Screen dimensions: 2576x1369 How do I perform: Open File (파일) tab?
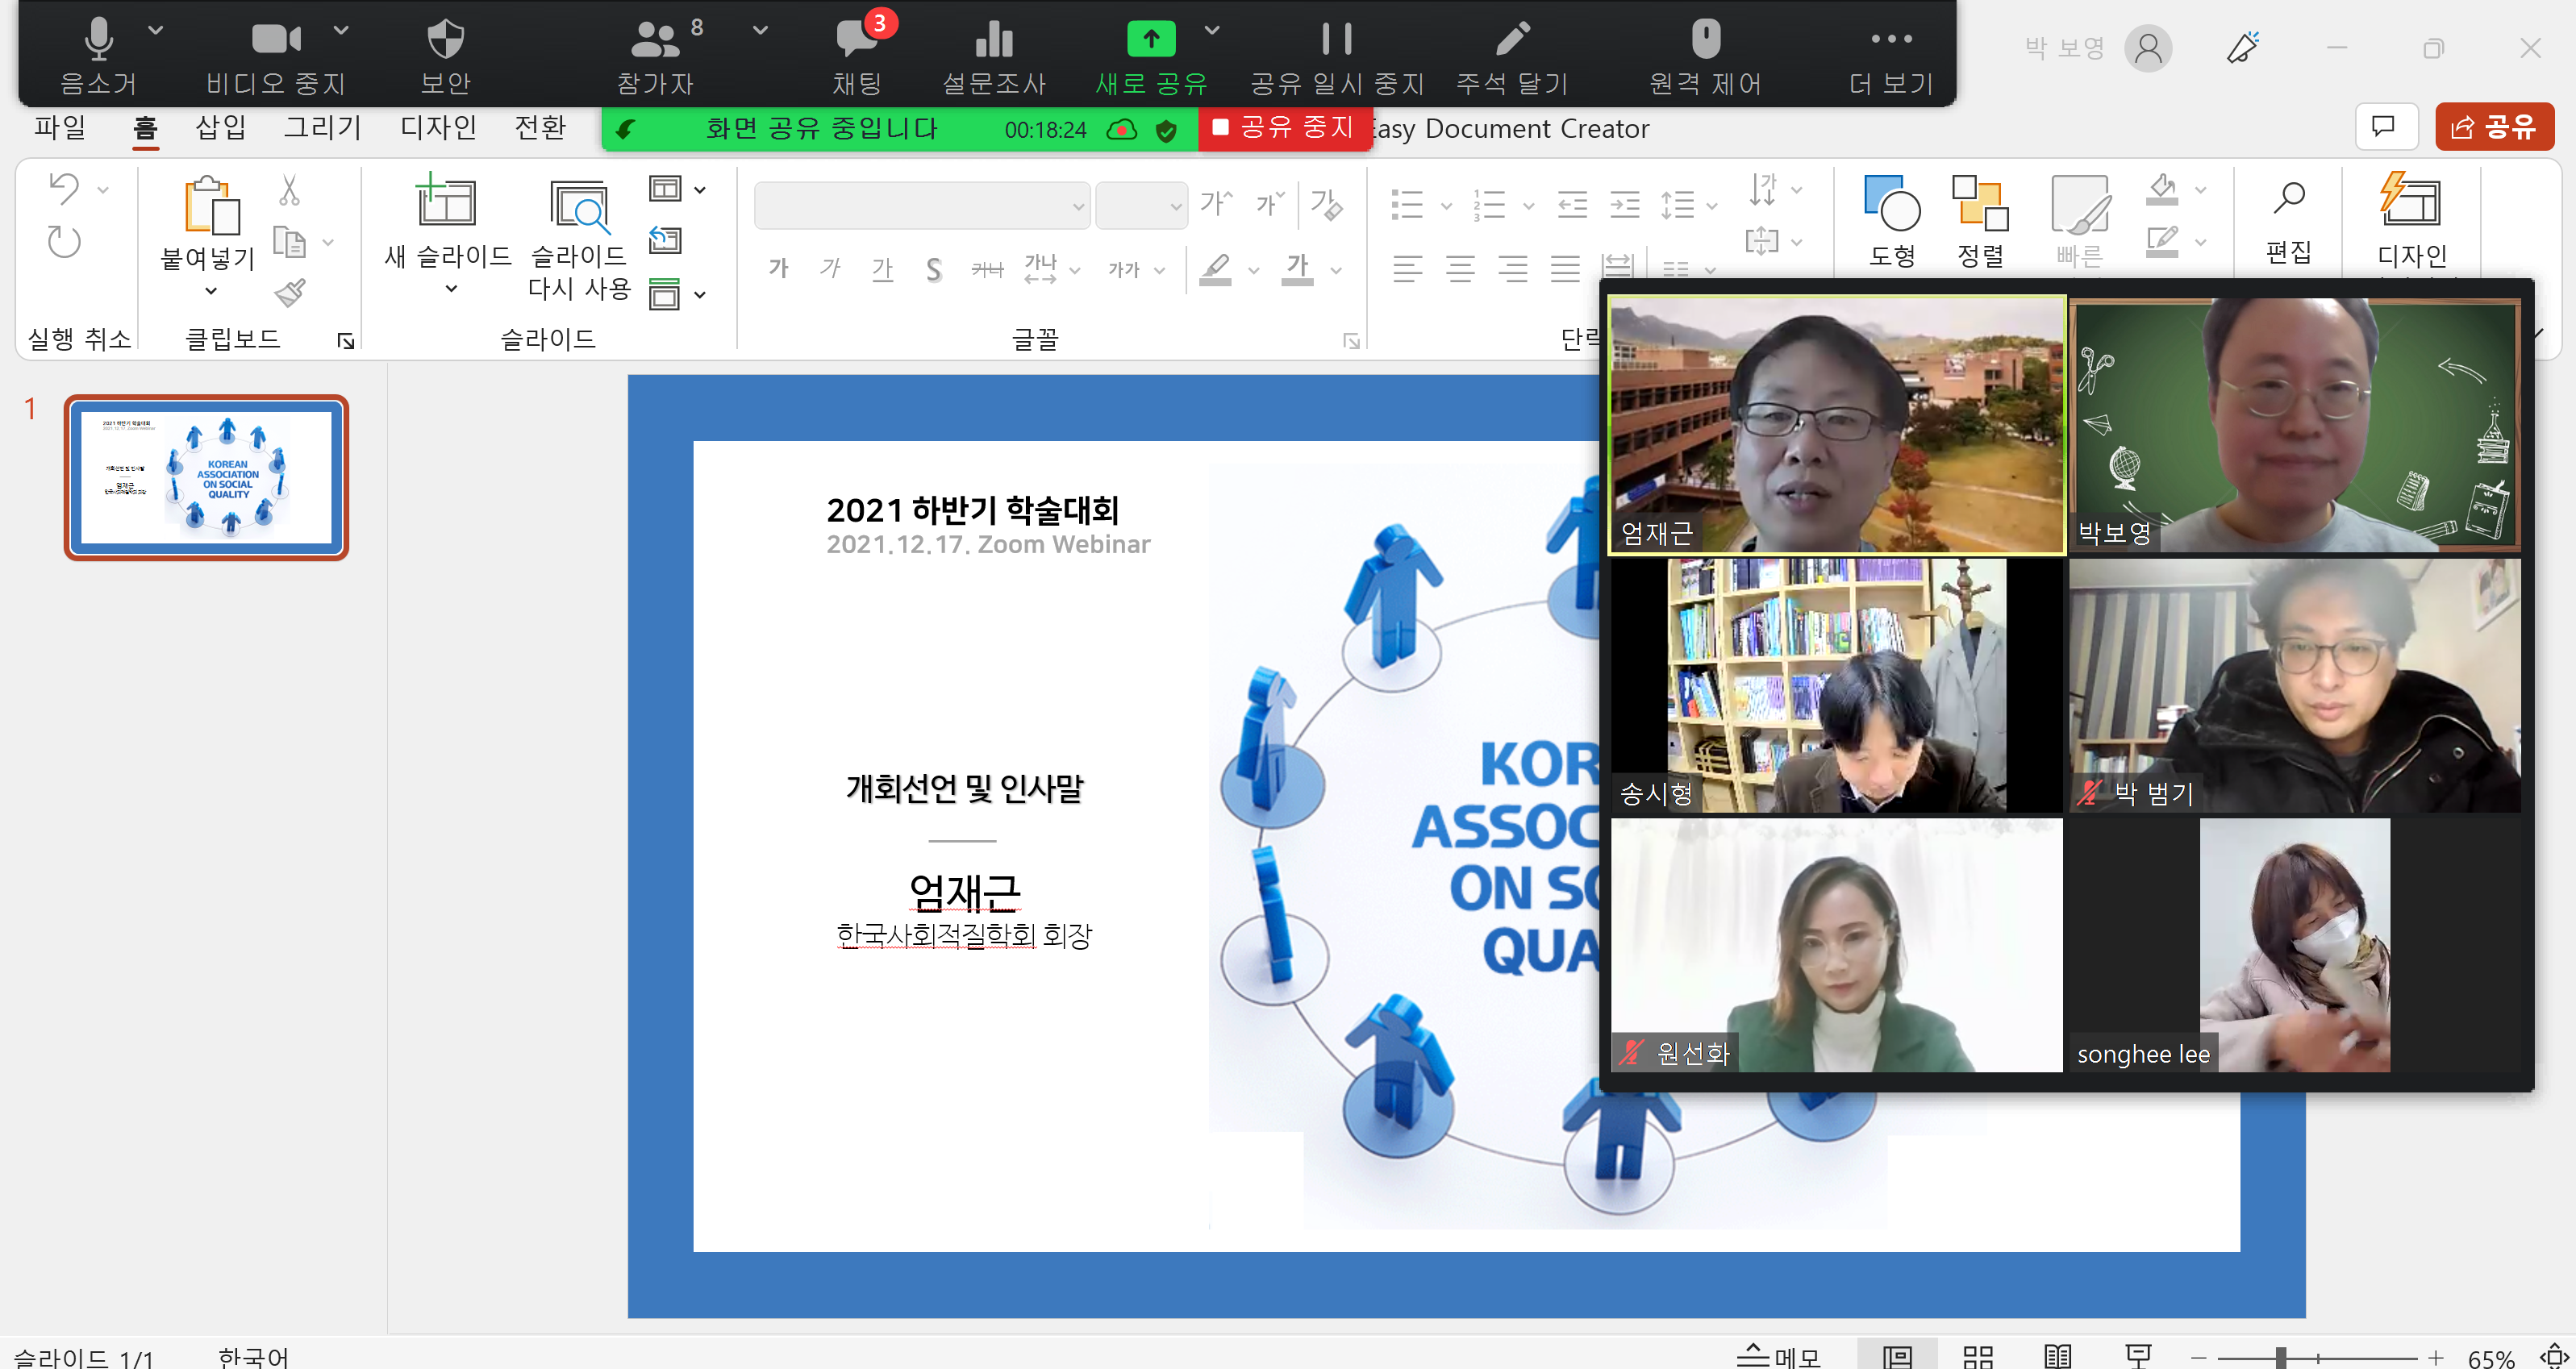click(x=60, y=127)
